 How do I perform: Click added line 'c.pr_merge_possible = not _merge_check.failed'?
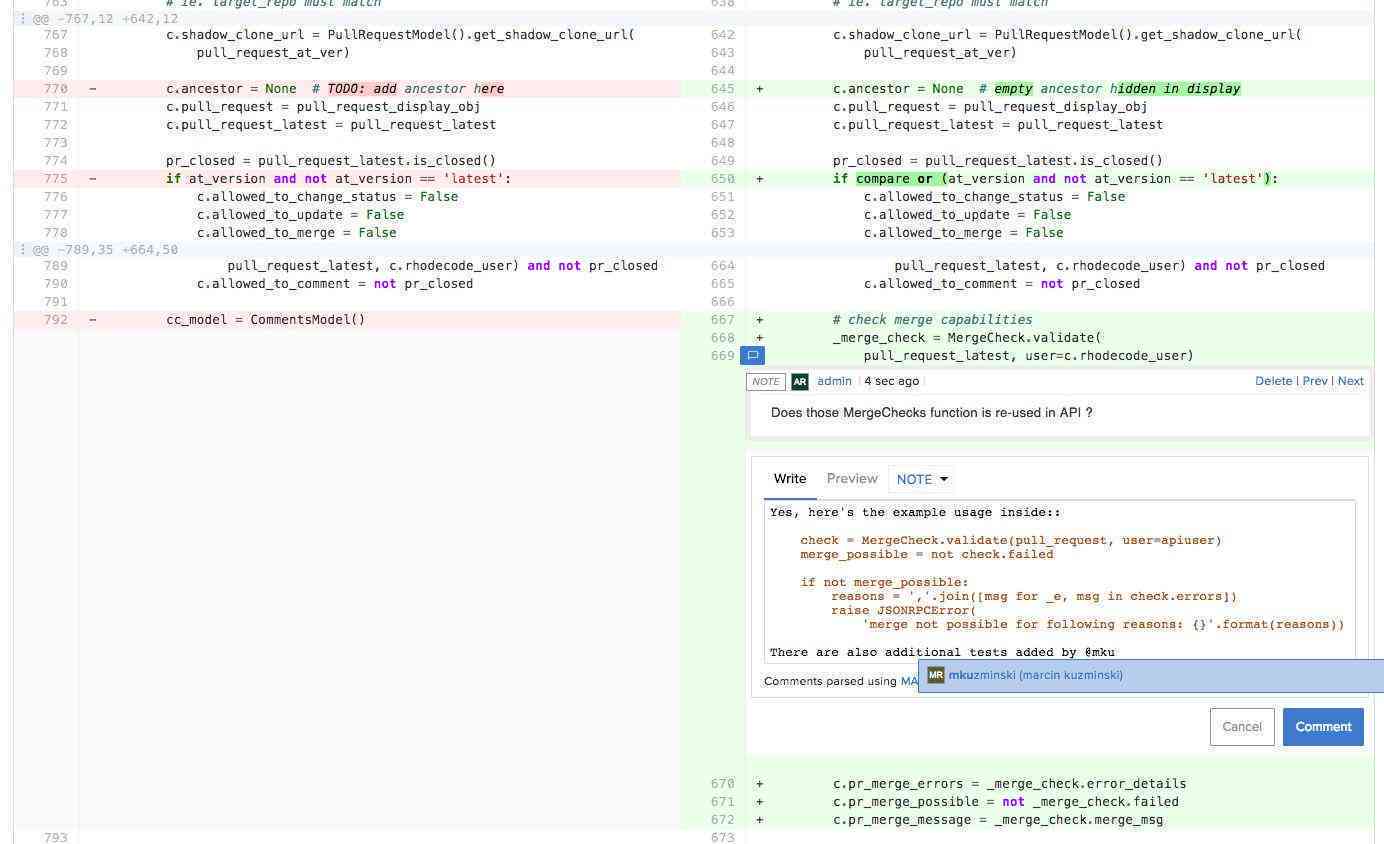(x=1006, y=802)
